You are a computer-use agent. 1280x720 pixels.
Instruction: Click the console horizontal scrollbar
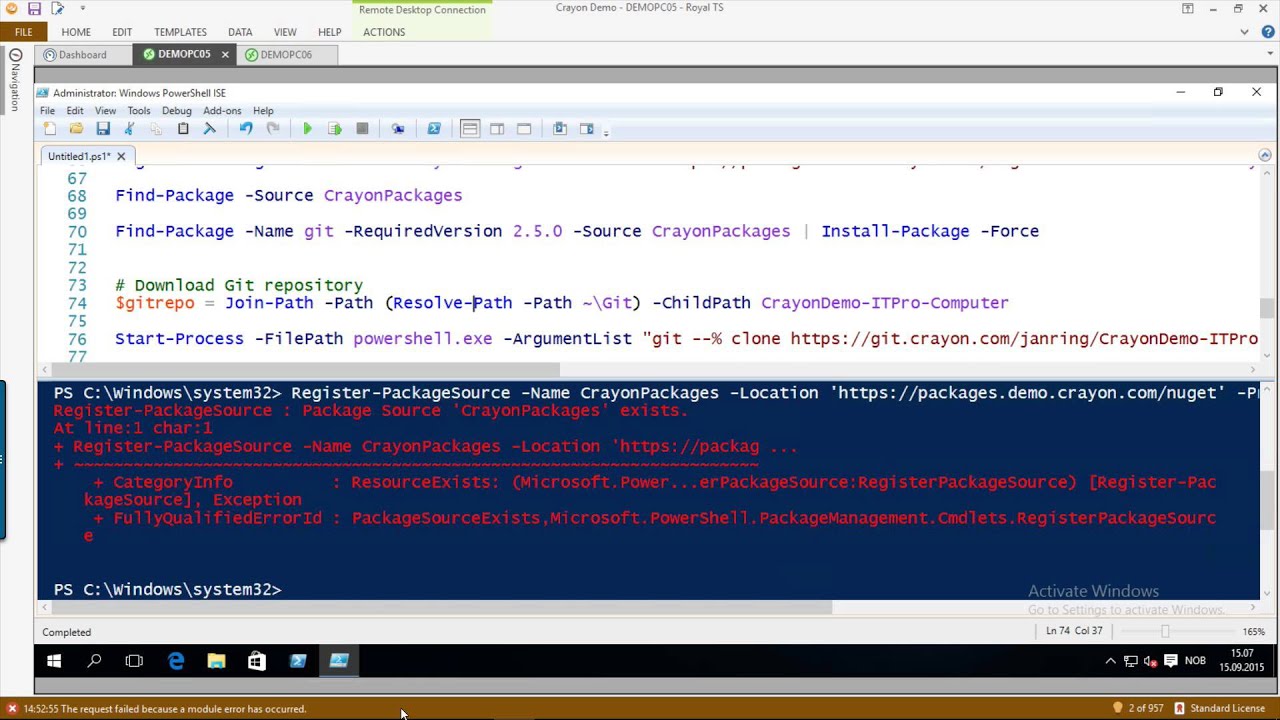click(444, 608)
